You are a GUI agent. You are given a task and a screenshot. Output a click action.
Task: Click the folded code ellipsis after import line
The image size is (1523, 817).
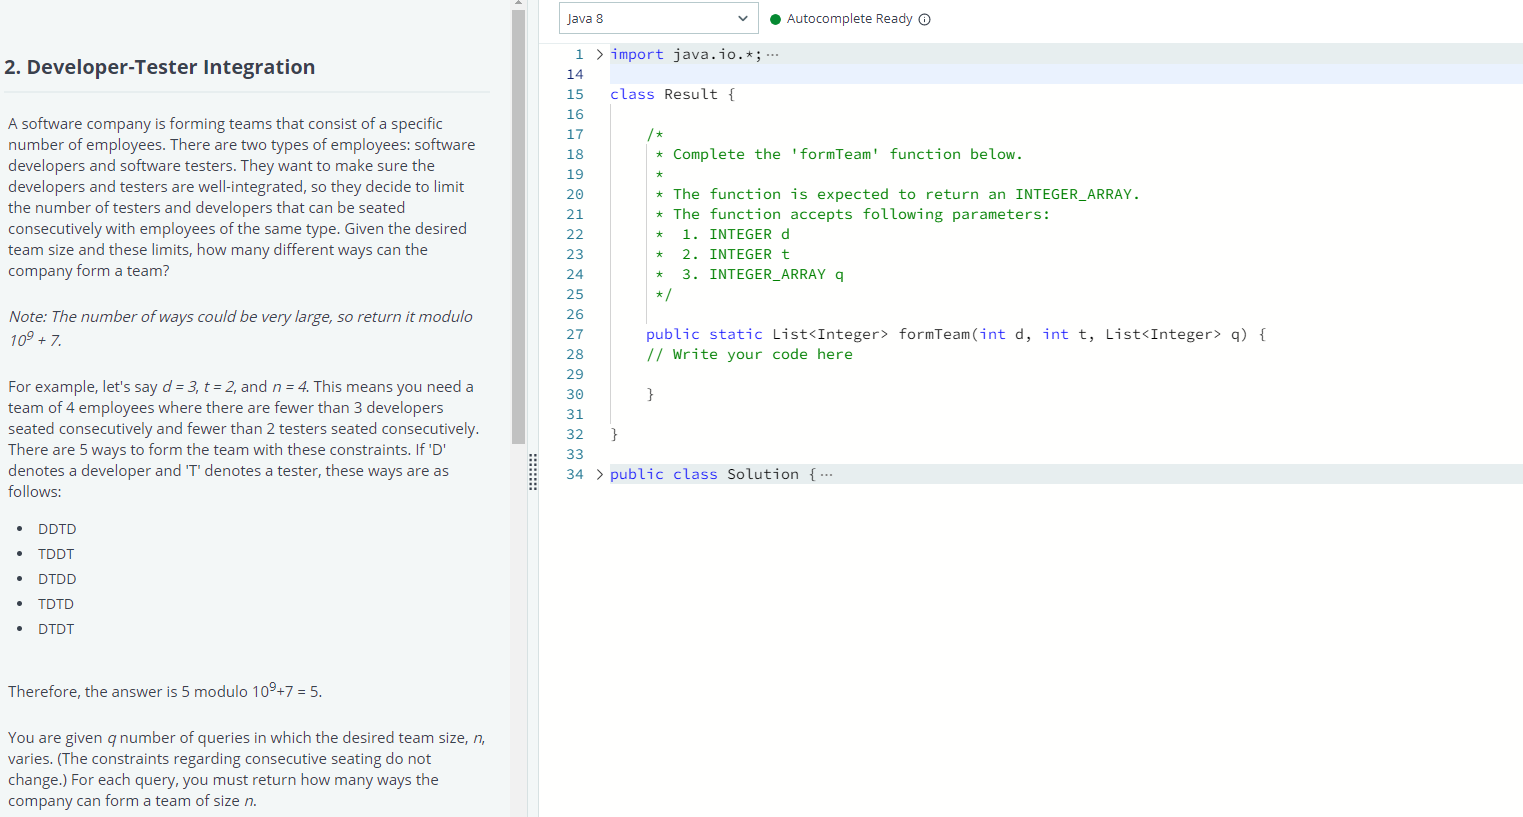tap(772, 54)
